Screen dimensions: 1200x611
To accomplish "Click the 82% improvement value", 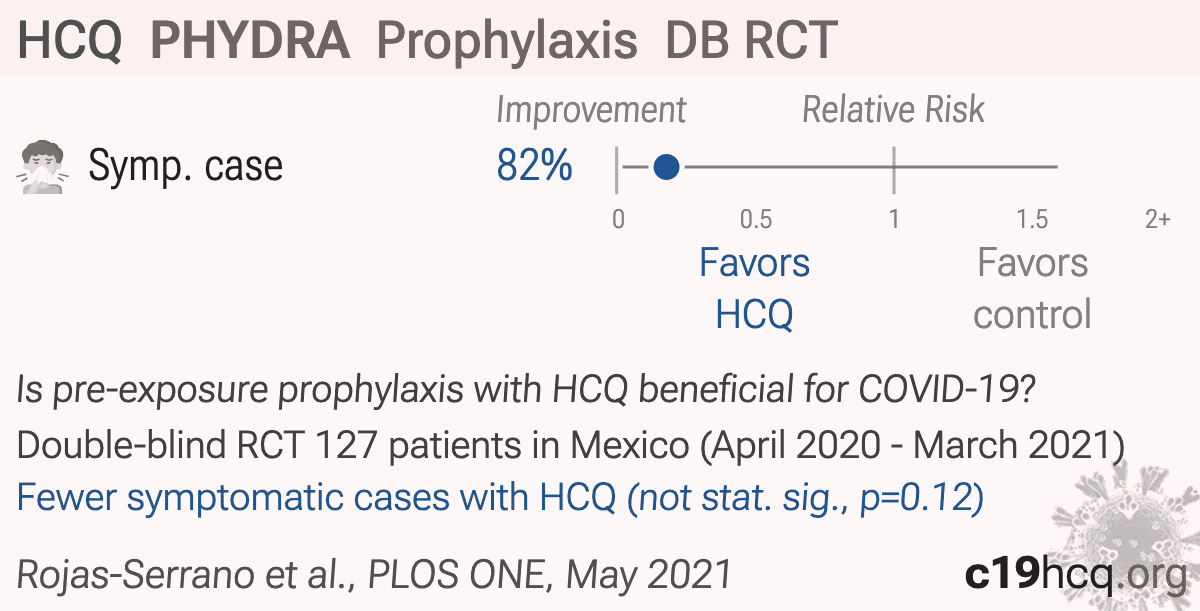I will point(534,166).
